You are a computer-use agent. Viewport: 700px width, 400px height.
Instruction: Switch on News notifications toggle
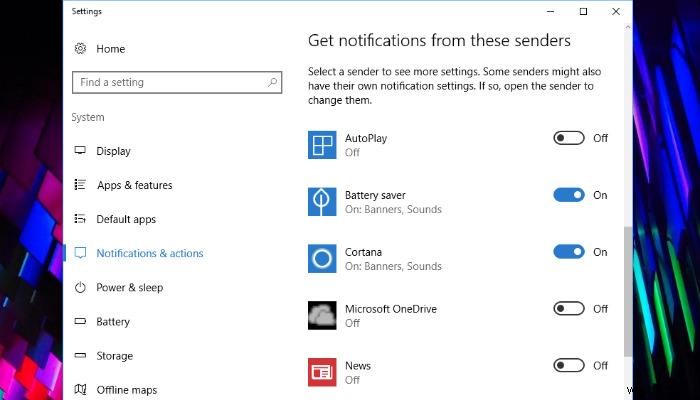click(x=569, y=366)
